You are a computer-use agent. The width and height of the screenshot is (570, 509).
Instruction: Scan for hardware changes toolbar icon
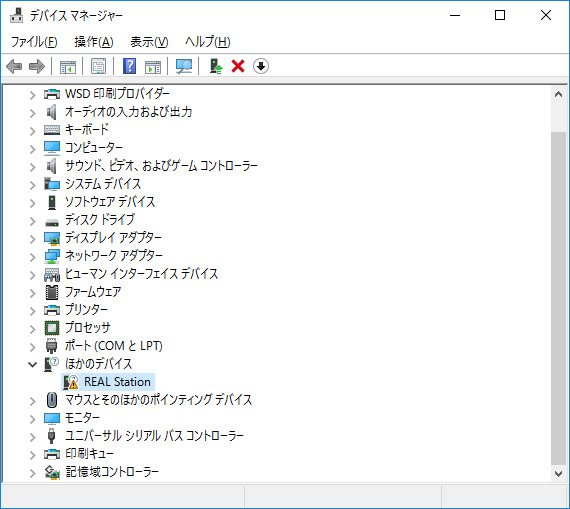tap(184, 66)
